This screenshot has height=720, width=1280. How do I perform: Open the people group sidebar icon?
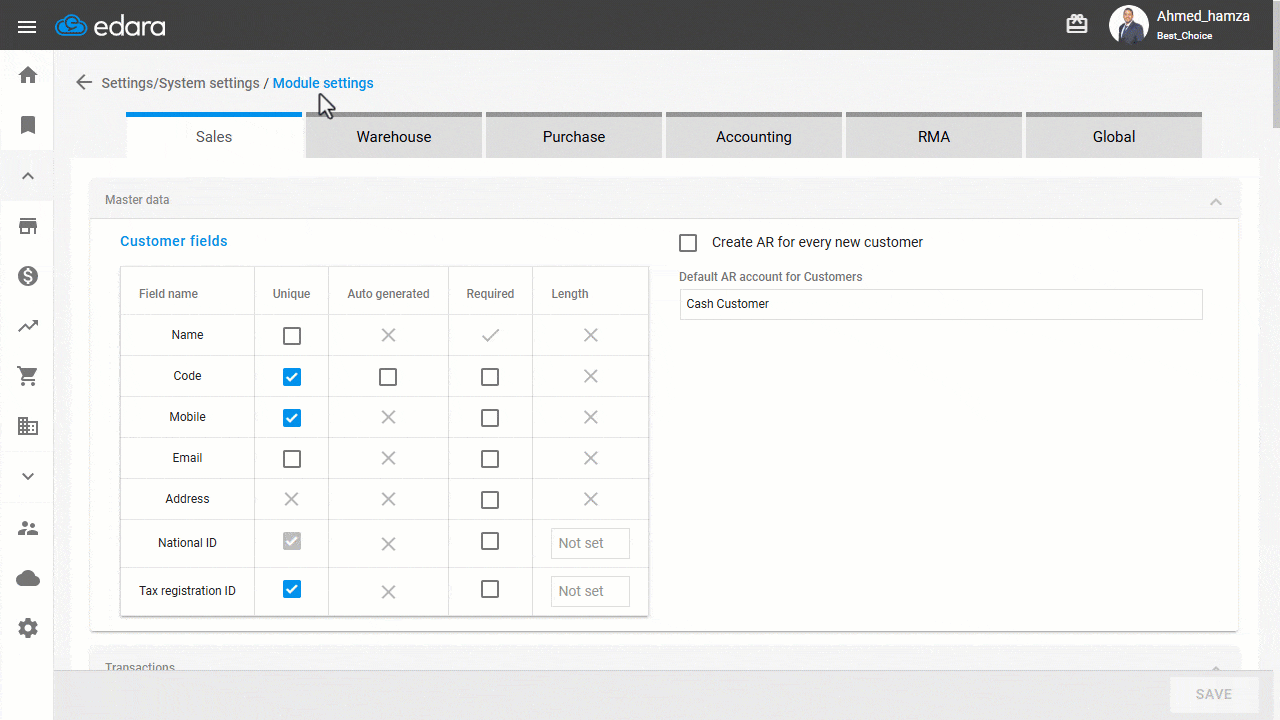click(x=28, y=528)
